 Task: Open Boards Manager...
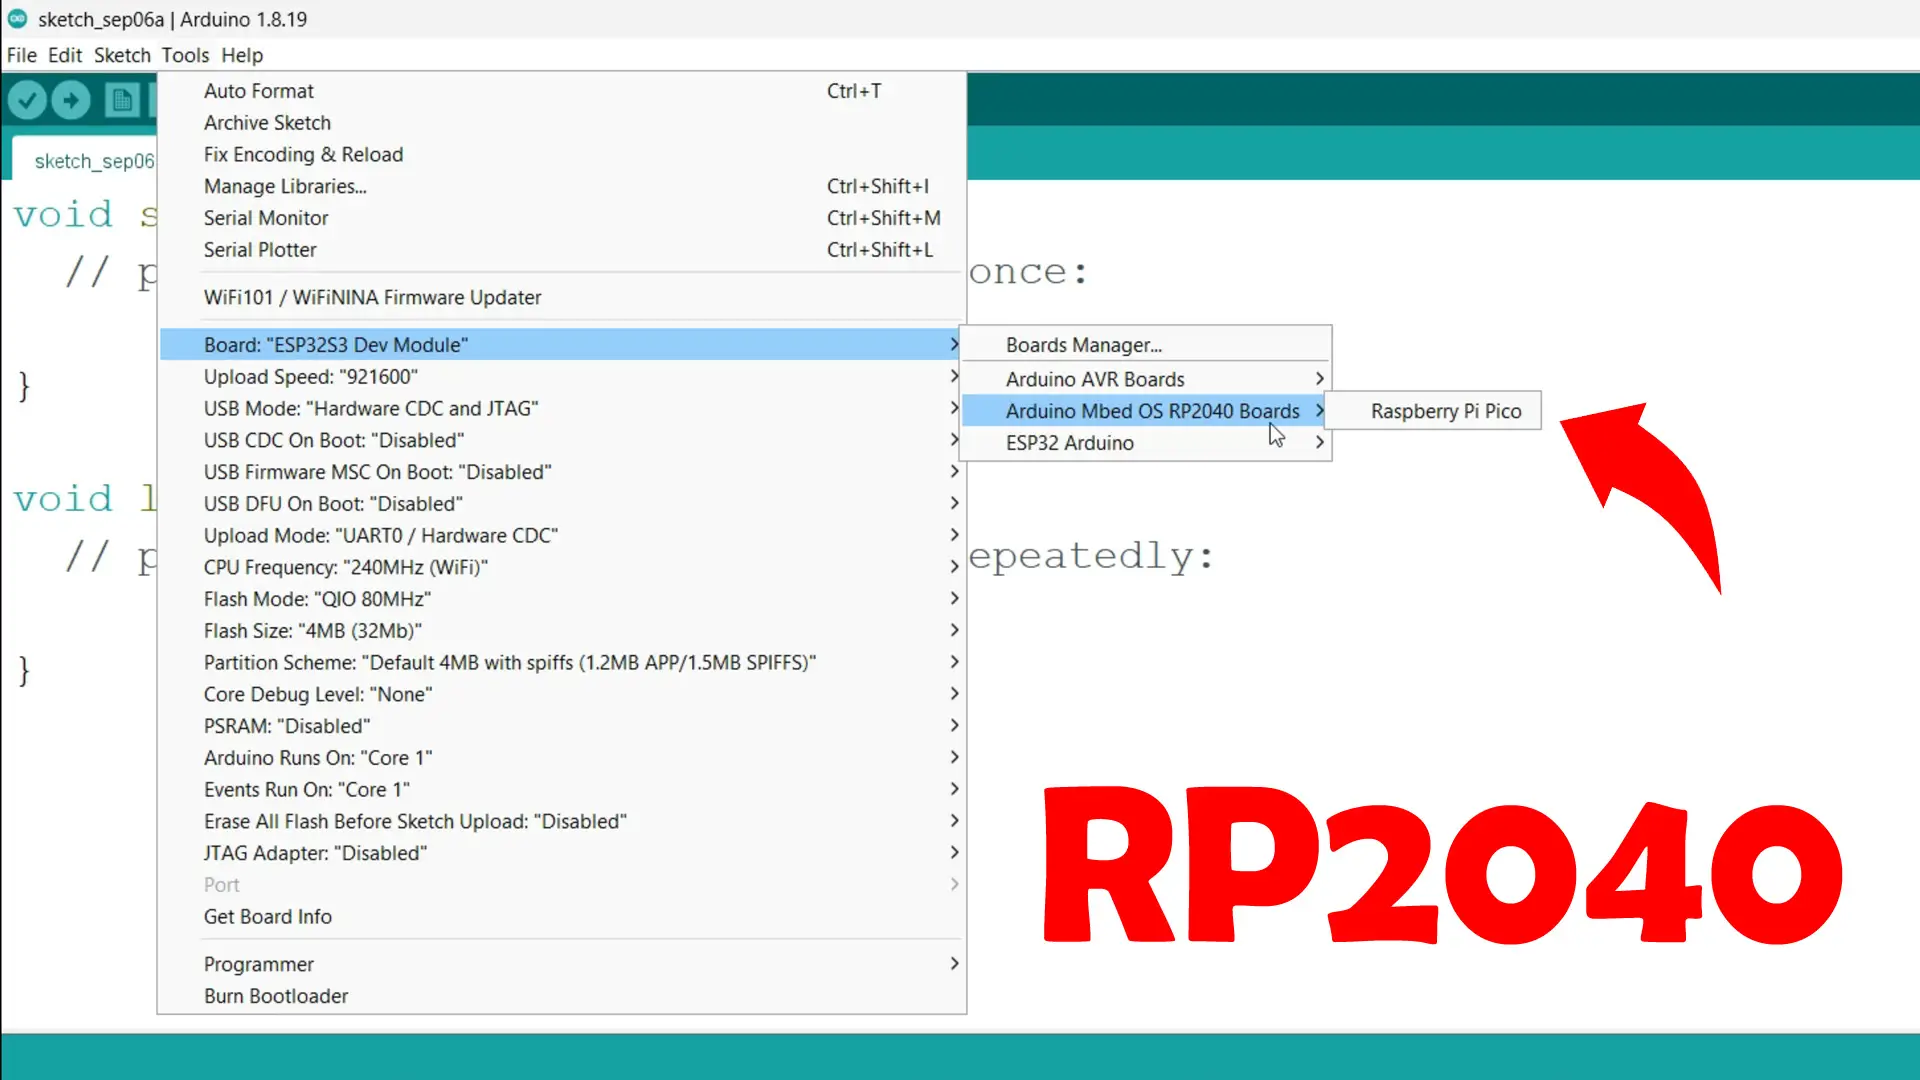pos(1146,345)
